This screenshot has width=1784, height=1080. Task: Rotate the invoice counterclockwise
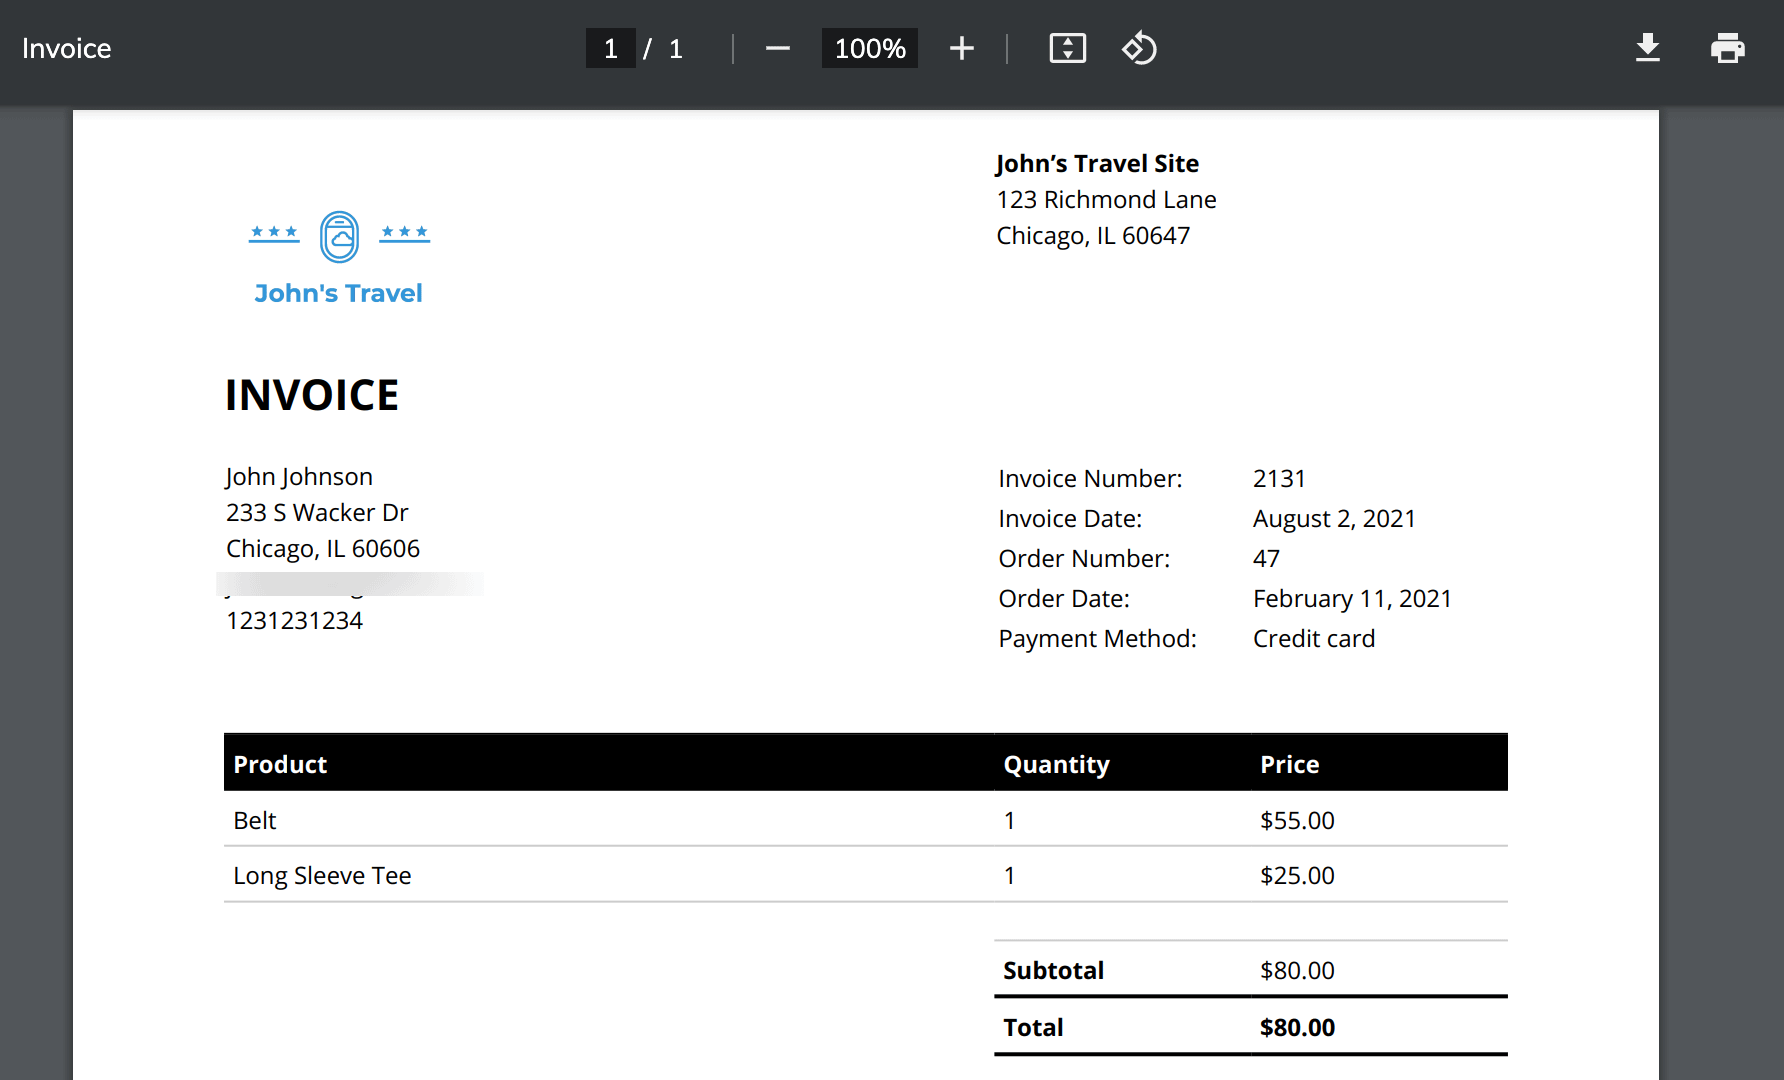(1139, 47)
